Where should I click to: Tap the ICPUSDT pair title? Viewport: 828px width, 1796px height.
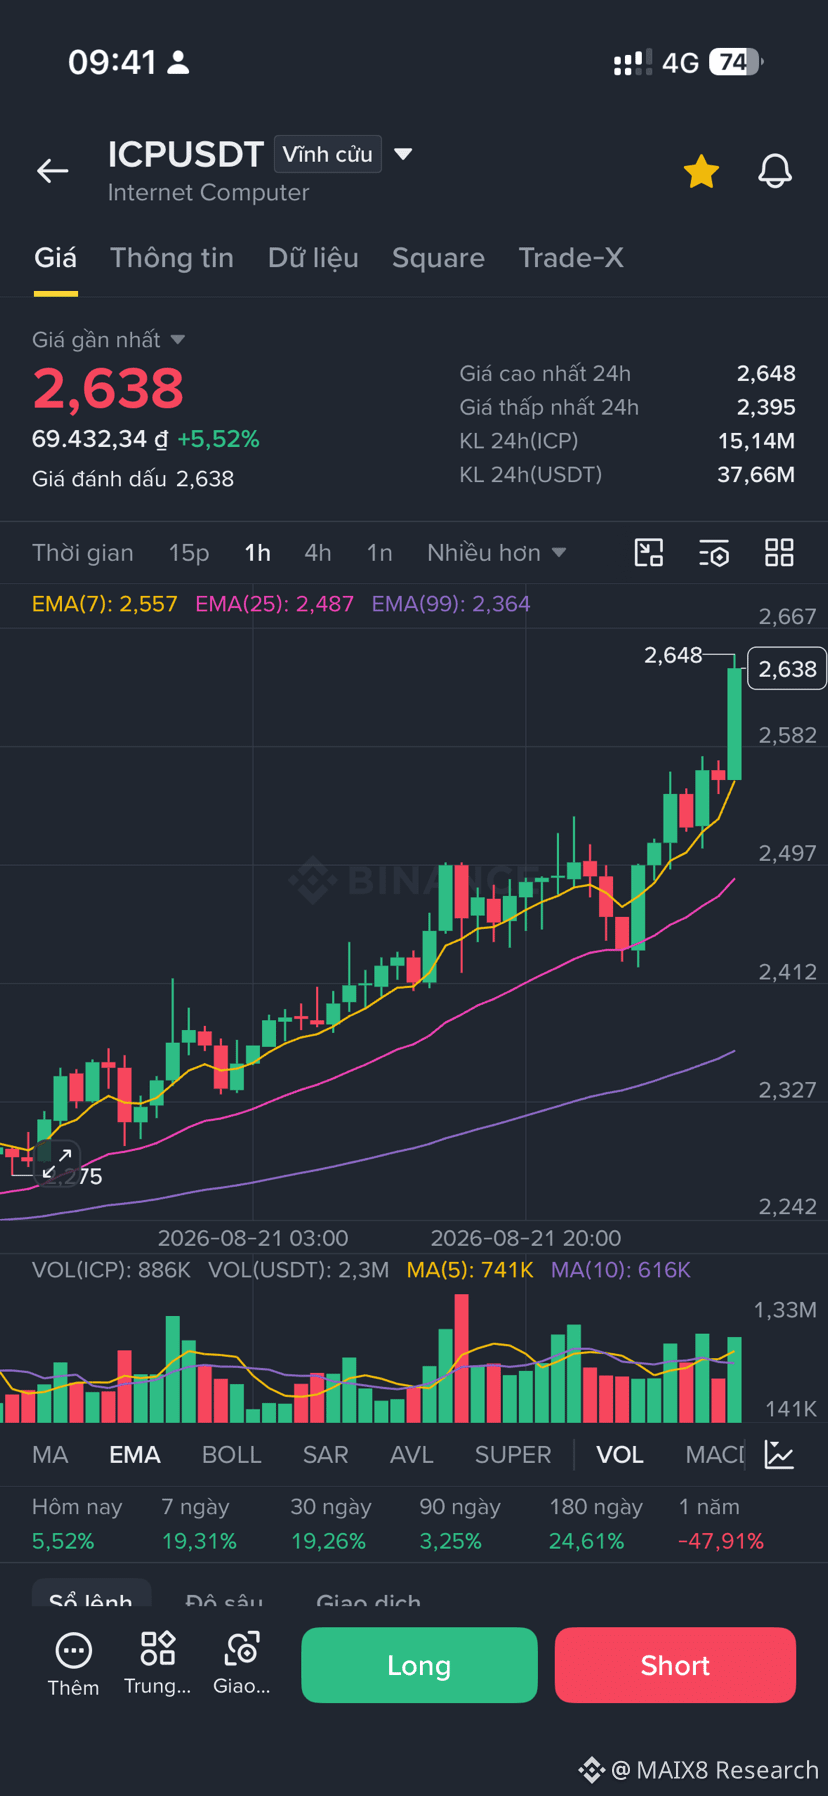tap(186, 154)
